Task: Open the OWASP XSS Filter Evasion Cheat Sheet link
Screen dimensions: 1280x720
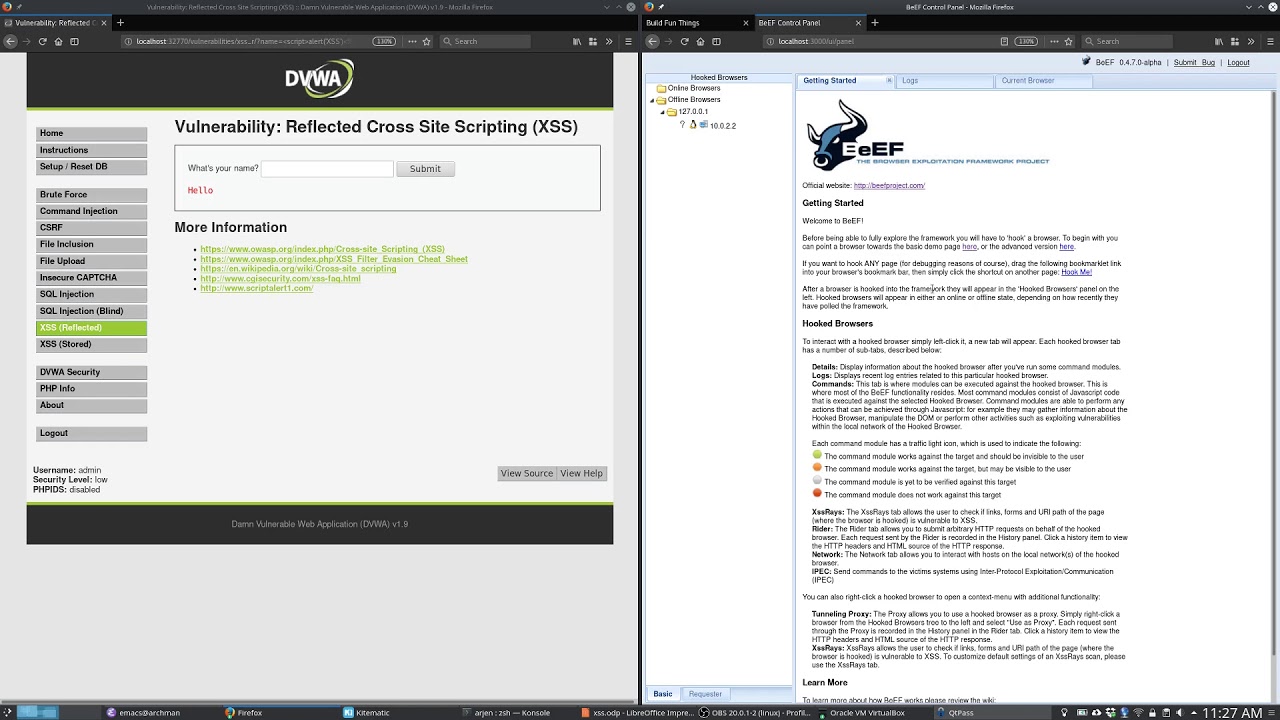Action: pos(334,259)
